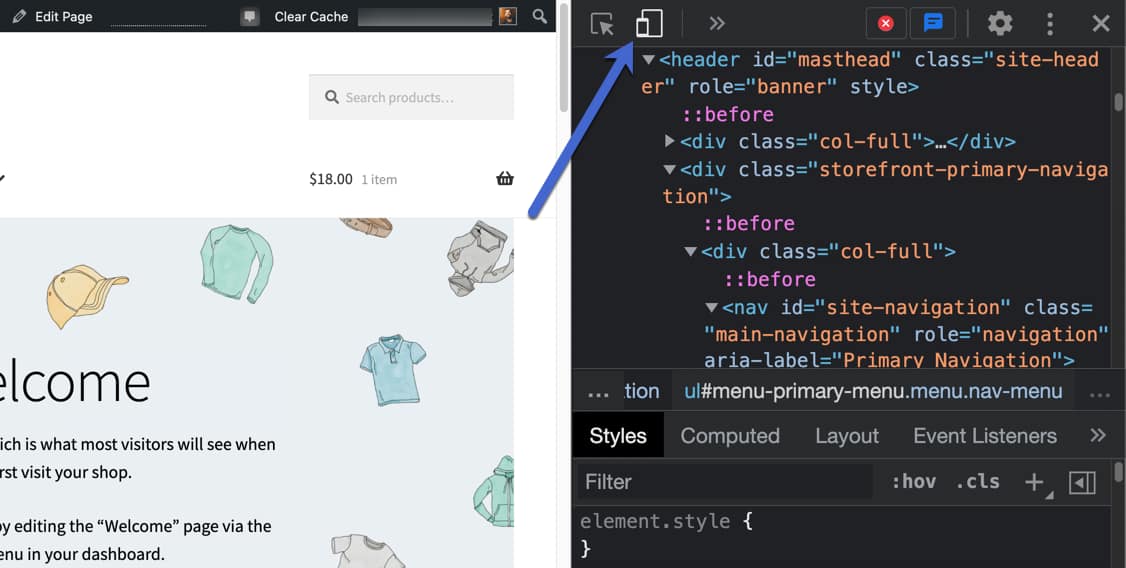Add a new style rule plus icon

click(1035, 483)
